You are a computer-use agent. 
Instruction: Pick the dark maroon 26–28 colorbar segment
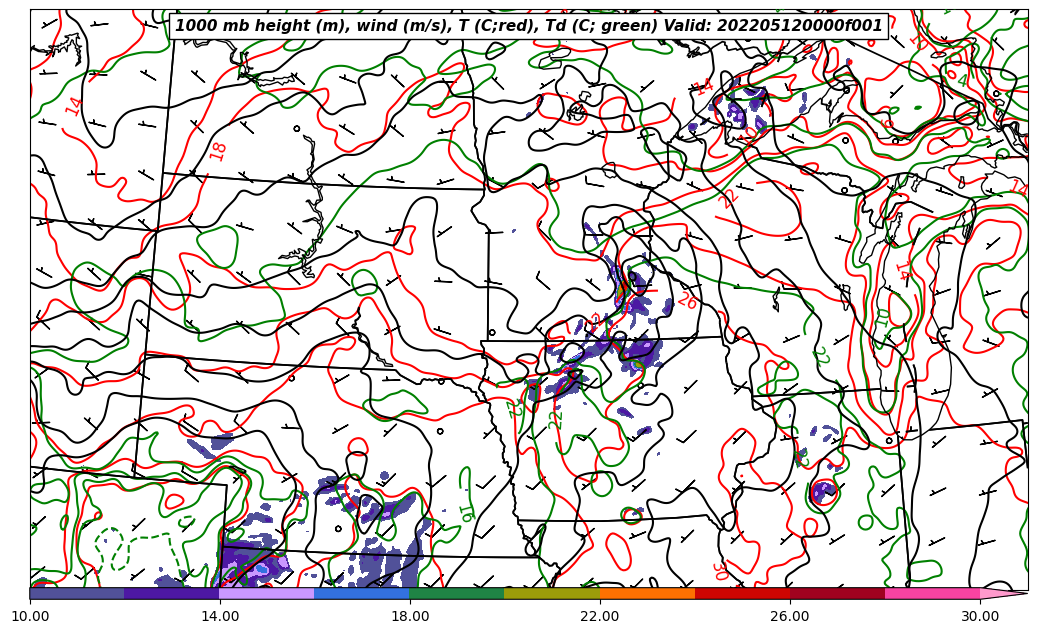click(837, 593)
